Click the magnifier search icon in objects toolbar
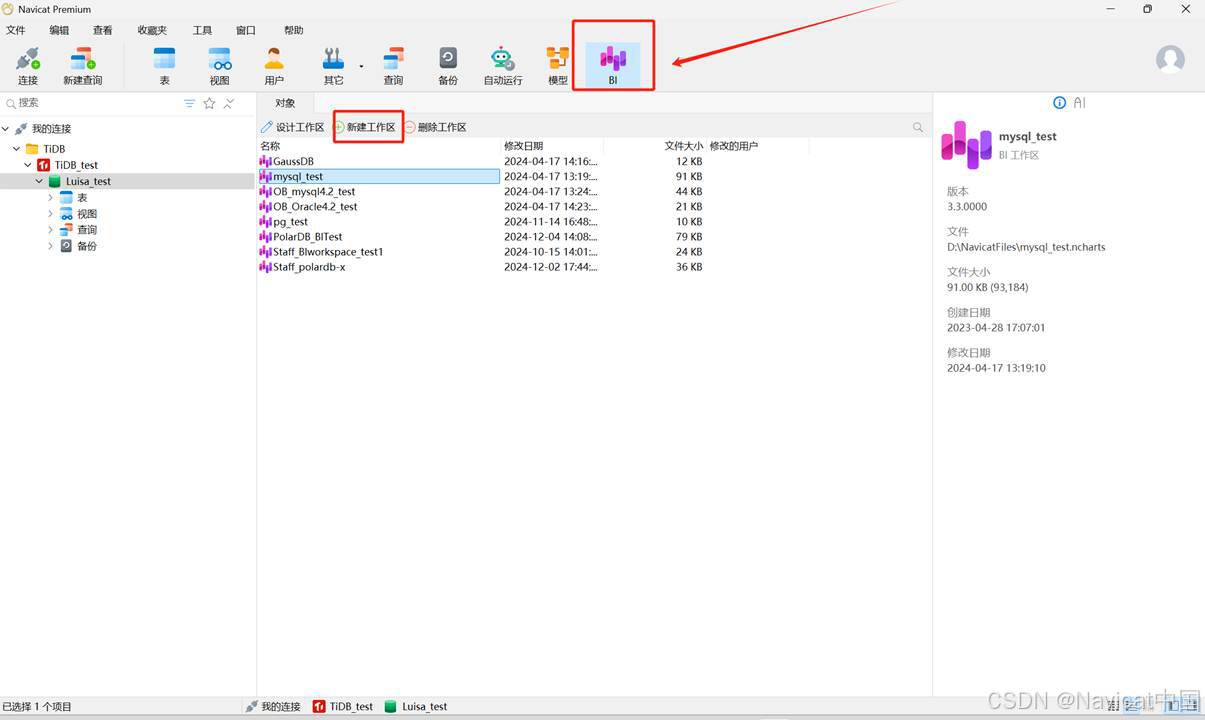This screenshot has width=1205, height=720. click(x=918, y=128)
